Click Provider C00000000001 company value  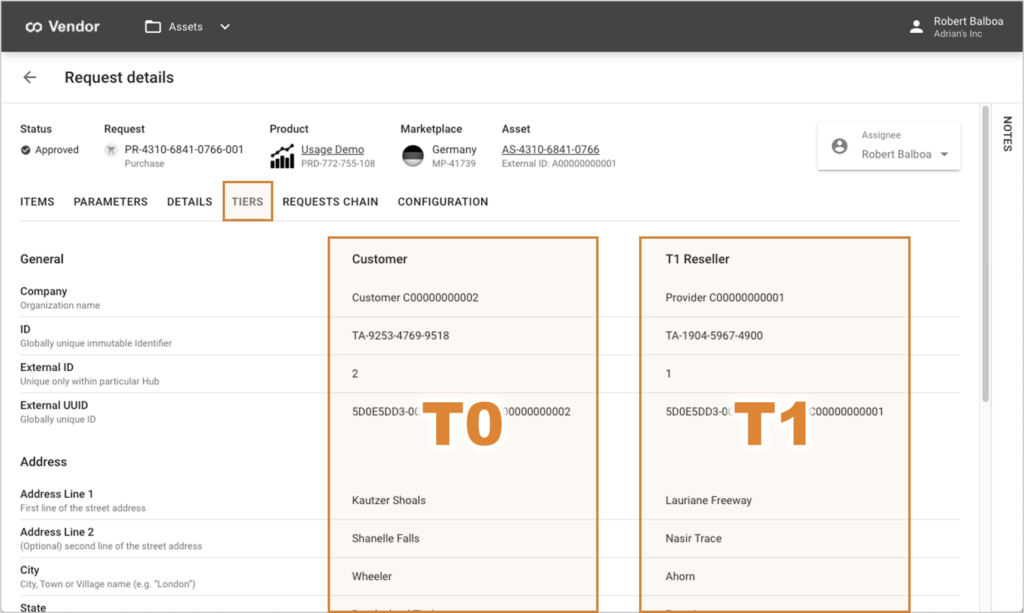point(725,298)
